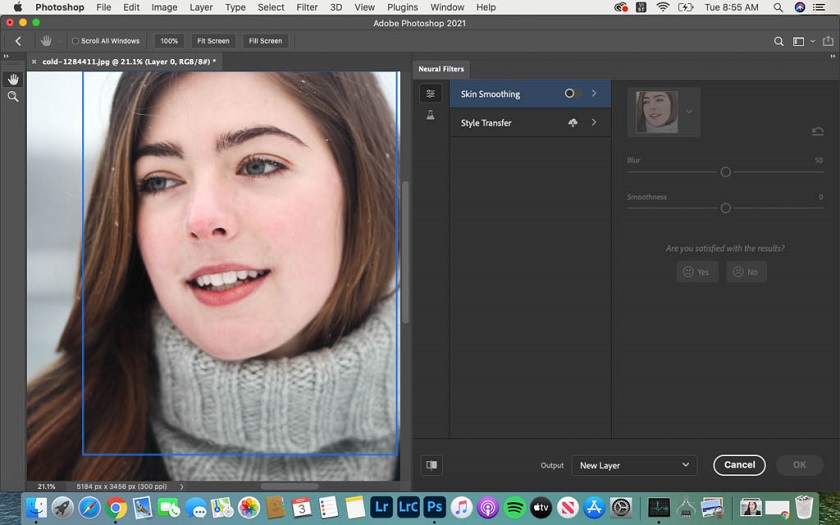Image resolution: width=840 pixels, height=525 pixels.
Task: Open Podcasts from the dock
Action: pyautogui.click(x=488, y=507)
